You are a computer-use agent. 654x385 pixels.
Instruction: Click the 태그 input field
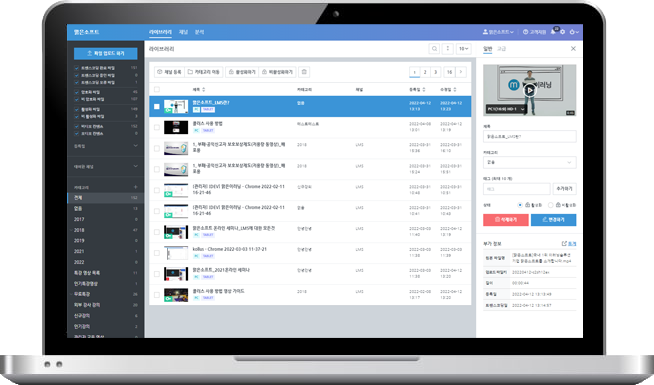pyautogui.click(x=516, y=189)
